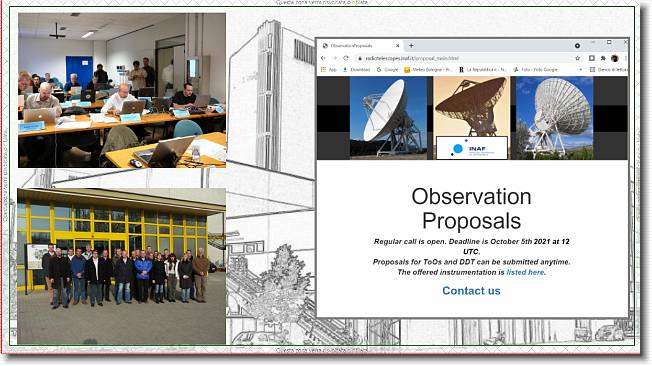The image size is (652, 366).
Task: Follow the 'listed here' instrumentation link
Action: 525,272
